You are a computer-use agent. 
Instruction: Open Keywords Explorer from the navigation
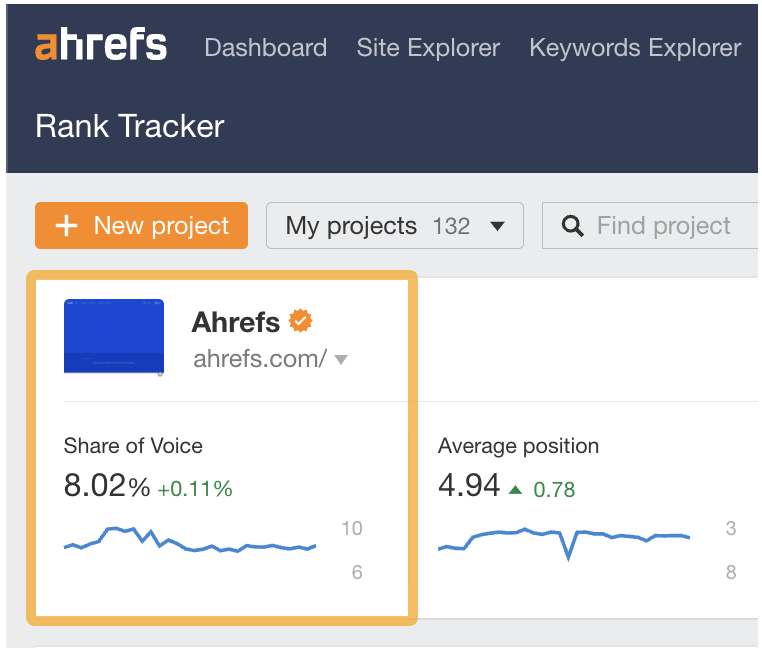click(x=635, y=47)
